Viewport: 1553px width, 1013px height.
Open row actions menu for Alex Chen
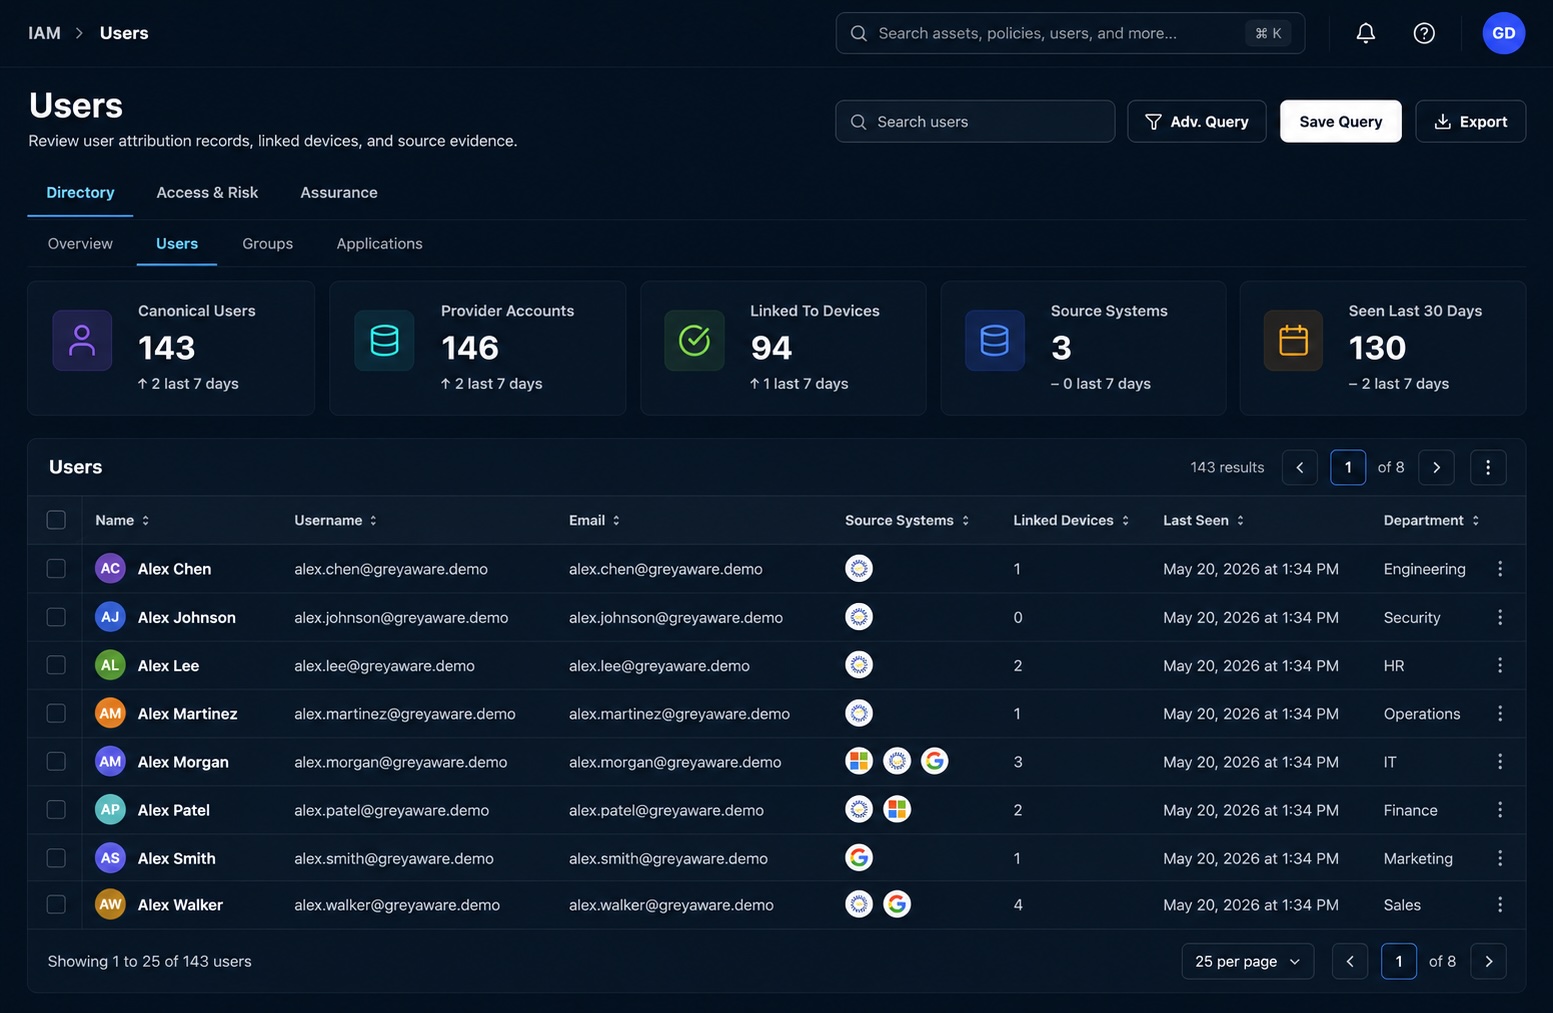coord(1500,569)
